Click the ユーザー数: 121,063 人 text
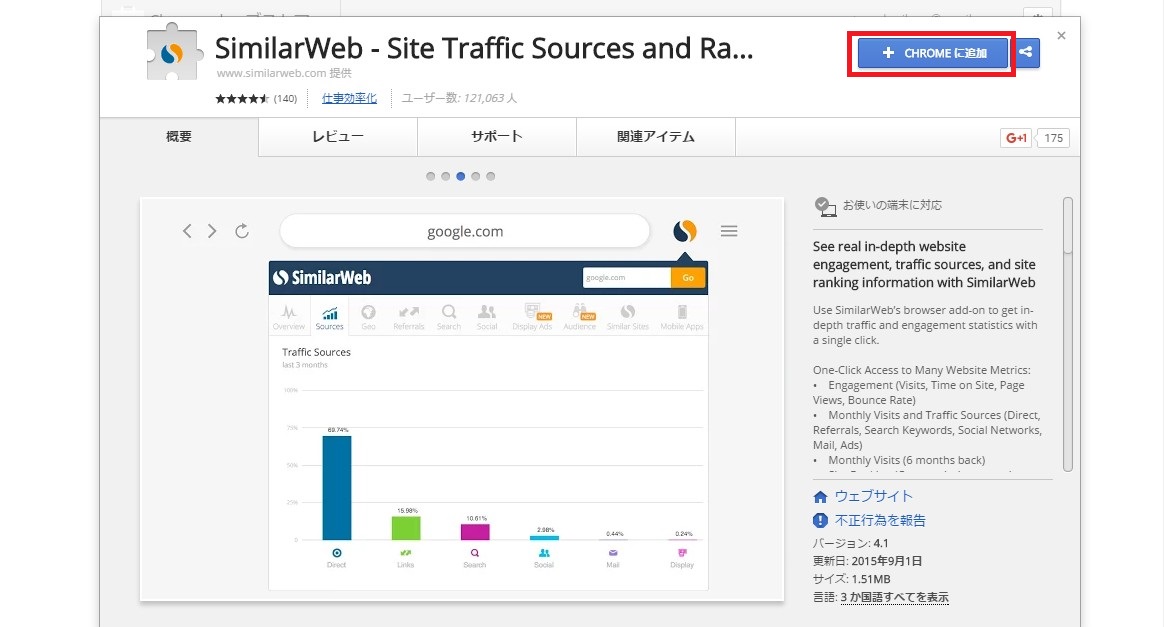 click(x=459, y=98)
